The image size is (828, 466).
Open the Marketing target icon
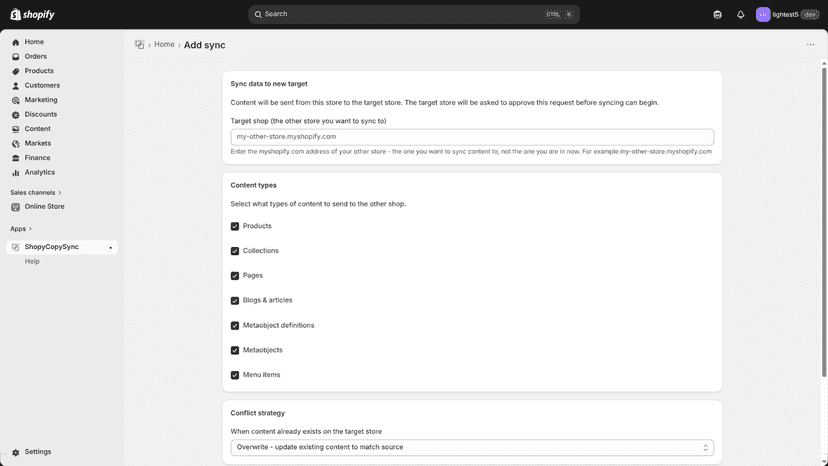point(15,100)
